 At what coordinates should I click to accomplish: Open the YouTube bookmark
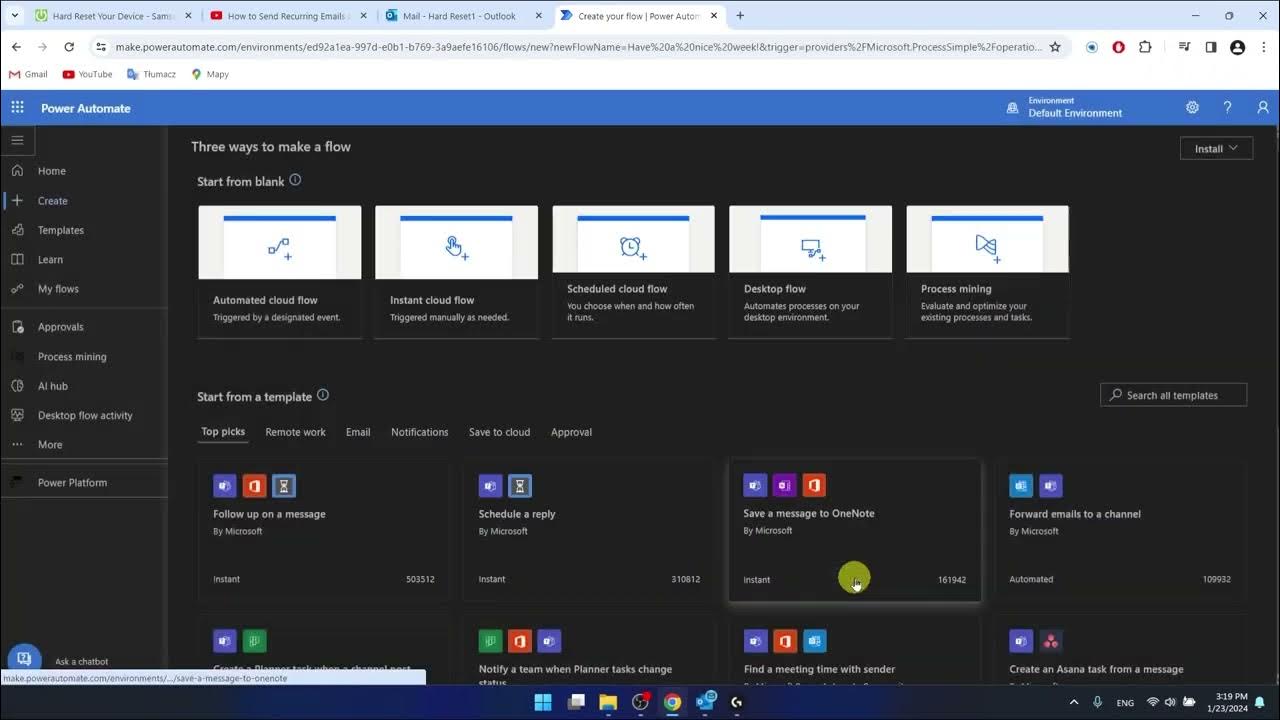(x=87, y=74)
